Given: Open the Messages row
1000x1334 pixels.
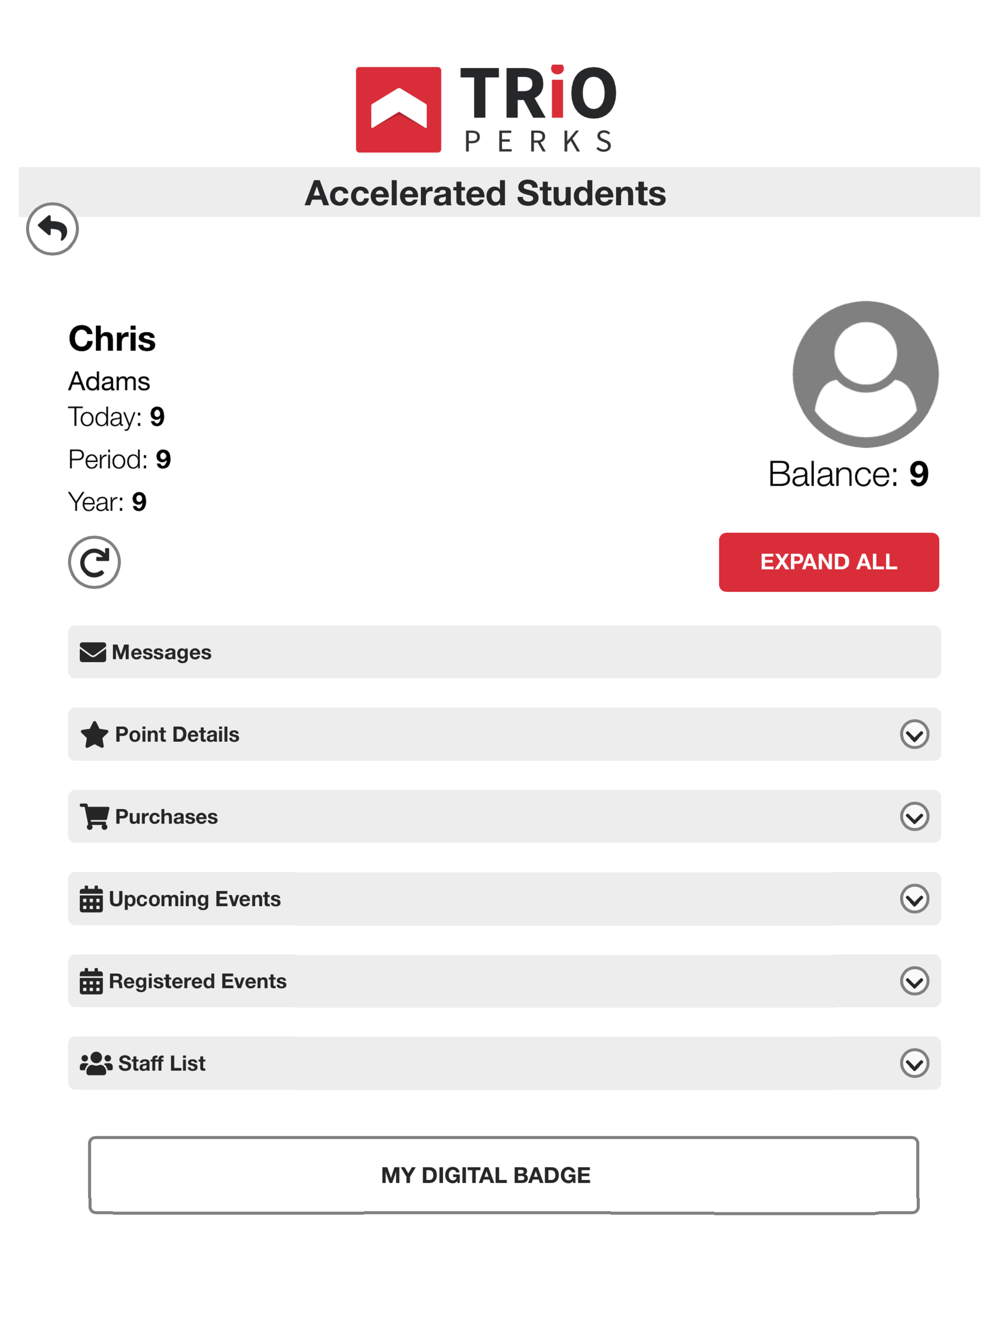Looking at the screenshot, I should pos(504,652).
